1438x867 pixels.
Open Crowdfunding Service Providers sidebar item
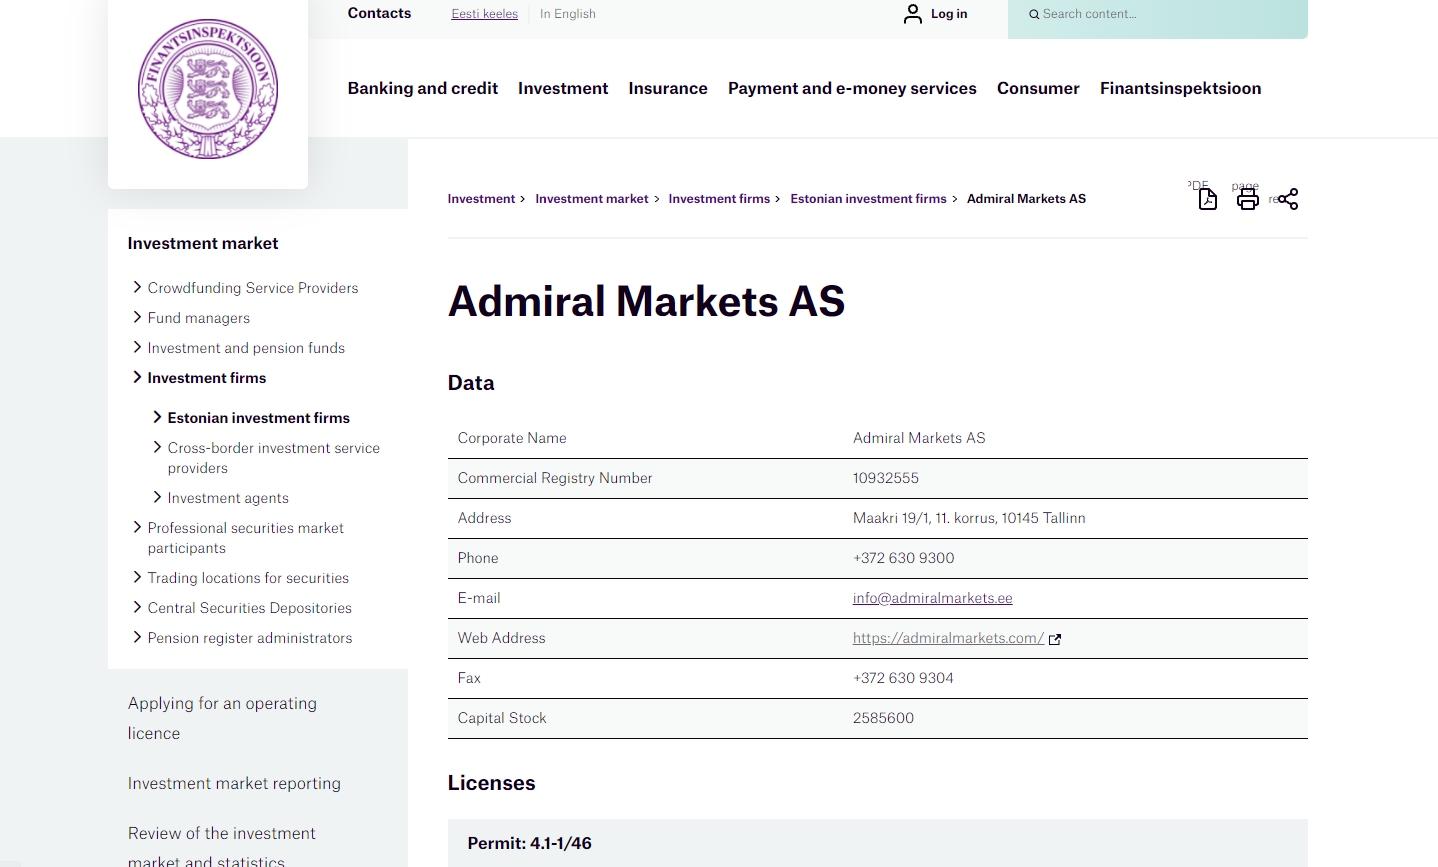(253, 288)
